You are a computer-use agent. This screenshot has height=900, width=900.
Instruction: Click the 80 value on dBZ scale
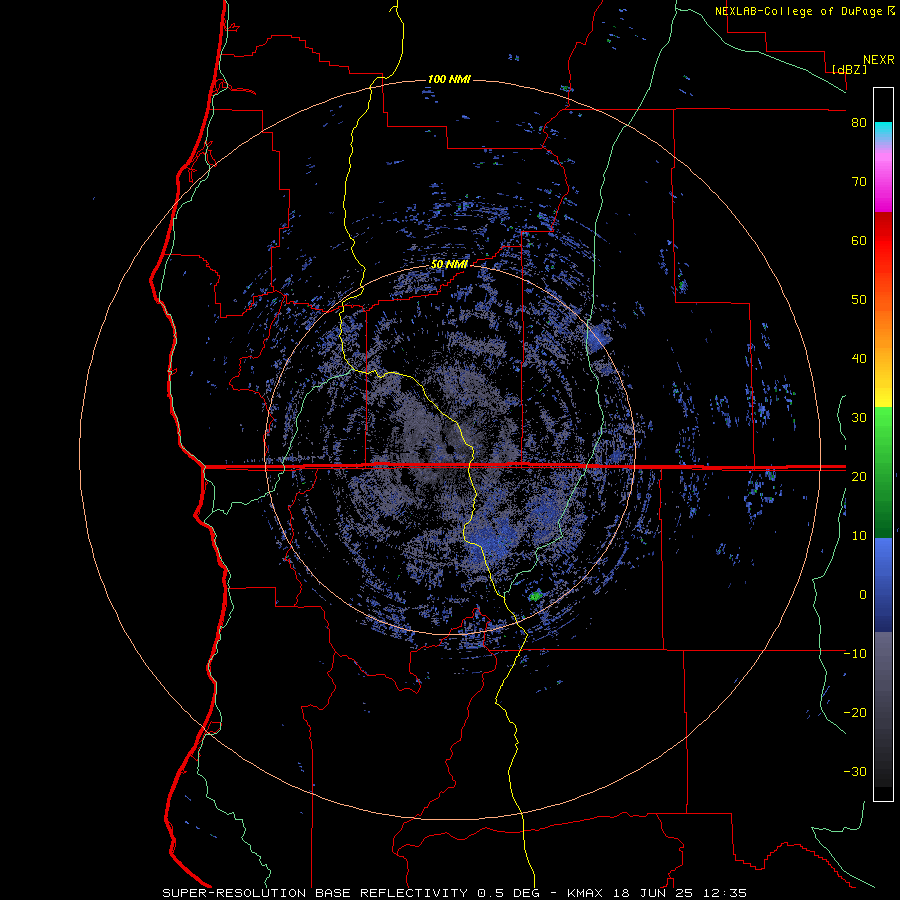pos(859,123)
